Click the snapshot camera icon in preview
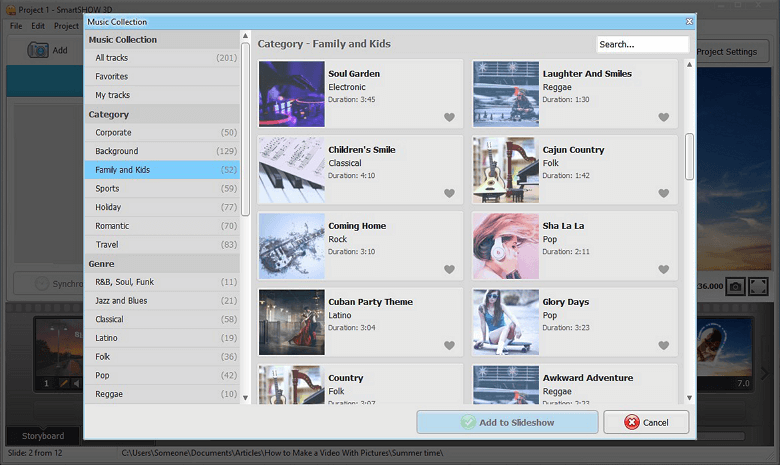Viewport: 780px width, 465px height. 735,286
